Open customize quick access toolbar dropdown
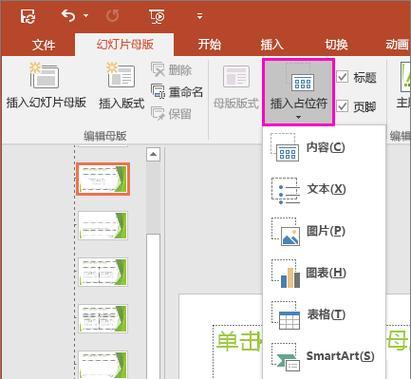This screenshot has width=411, height=379. click(x=200, y=16)
